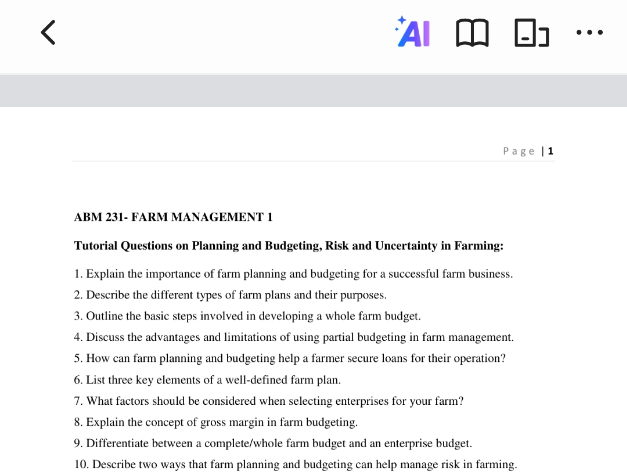This screenshot has width=627, height=472.
Task: Open the three-dot more options menu
Action: 589,32
